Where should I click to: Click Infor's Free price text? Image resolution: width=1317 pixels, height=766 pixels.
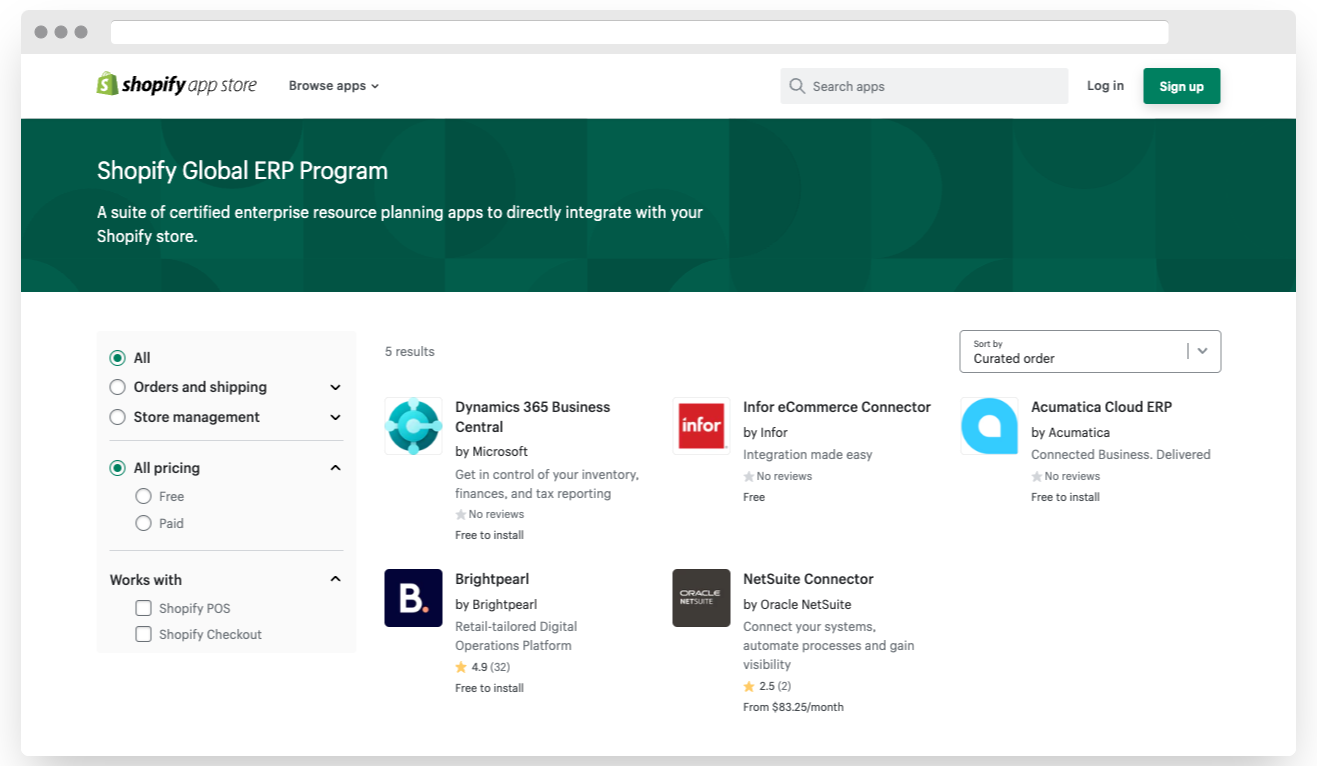[754, 497]
